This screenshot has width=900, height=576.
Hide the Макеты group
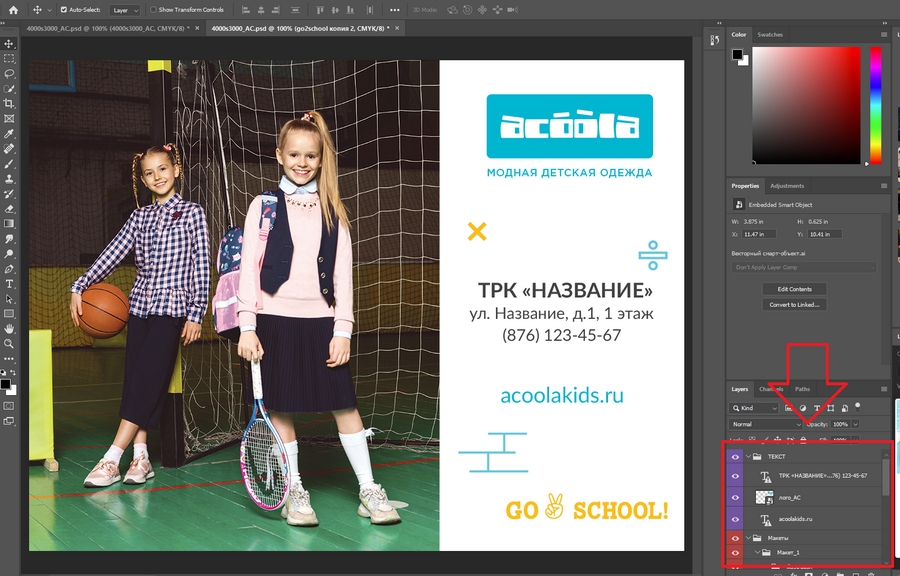tap(735, 538)
